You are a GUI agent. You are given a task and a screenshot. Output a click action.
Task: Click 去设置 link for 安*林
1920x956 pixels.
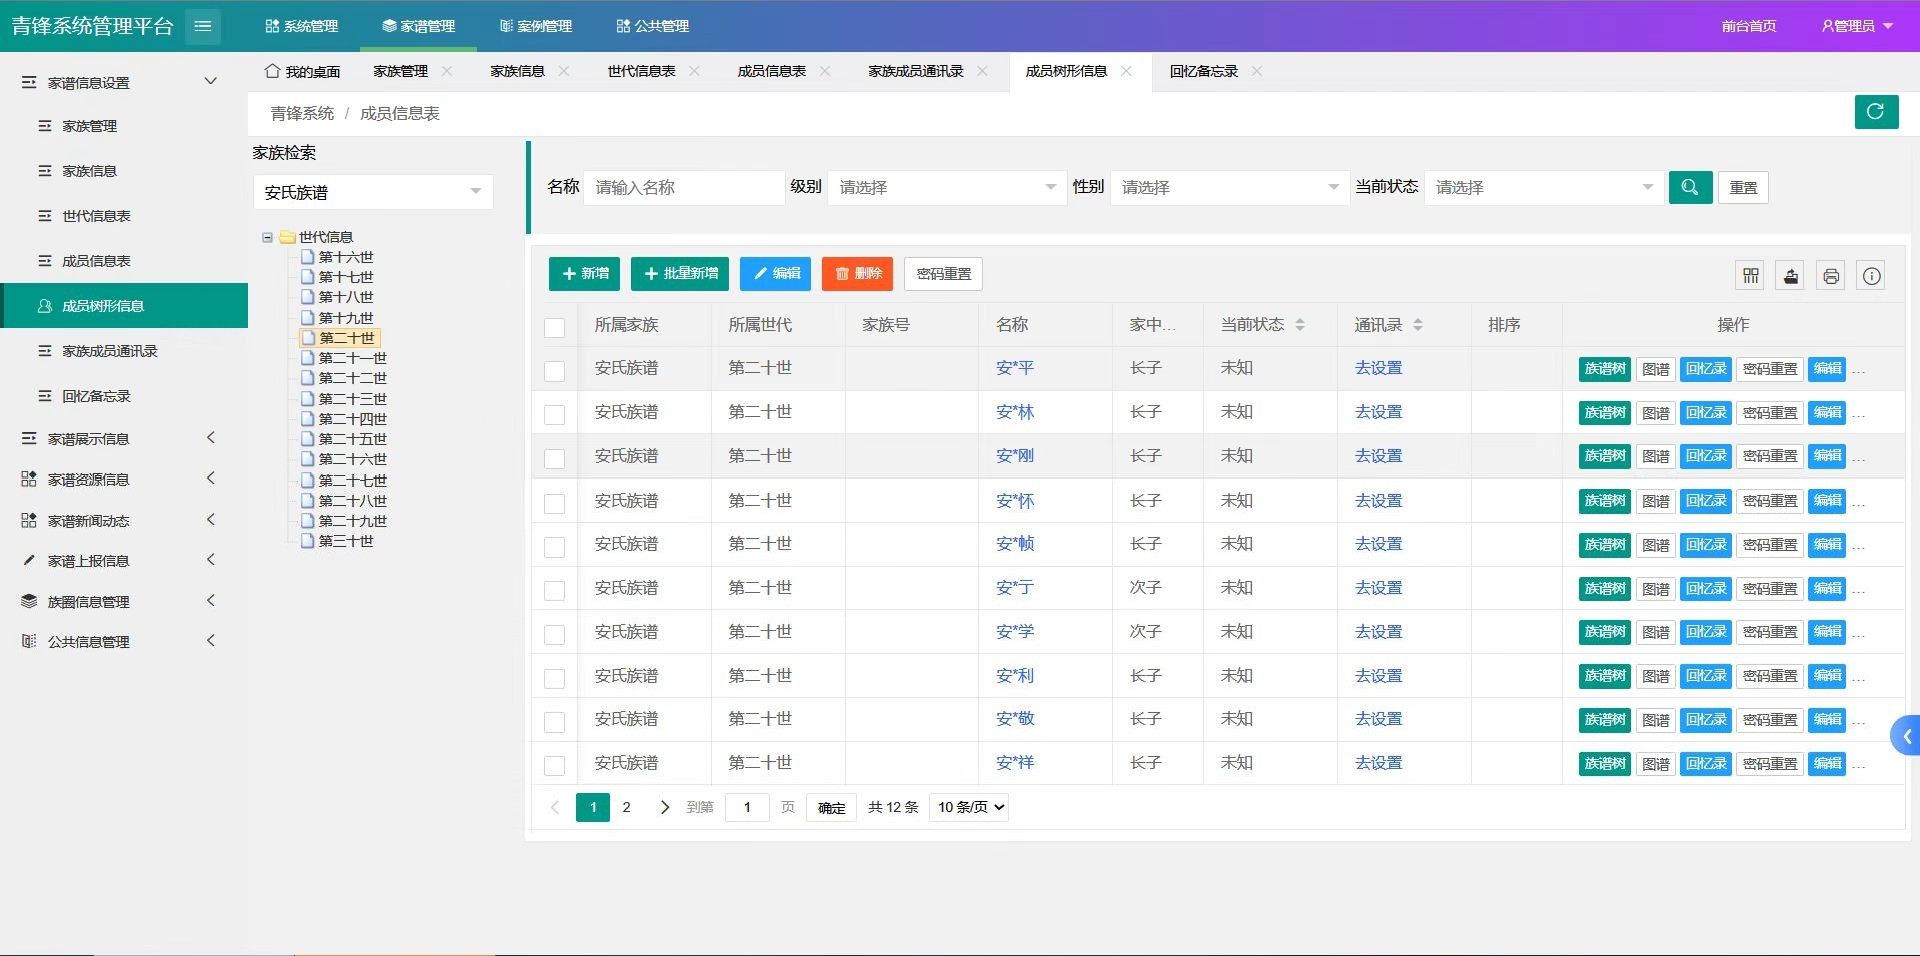pos(1378,412)
